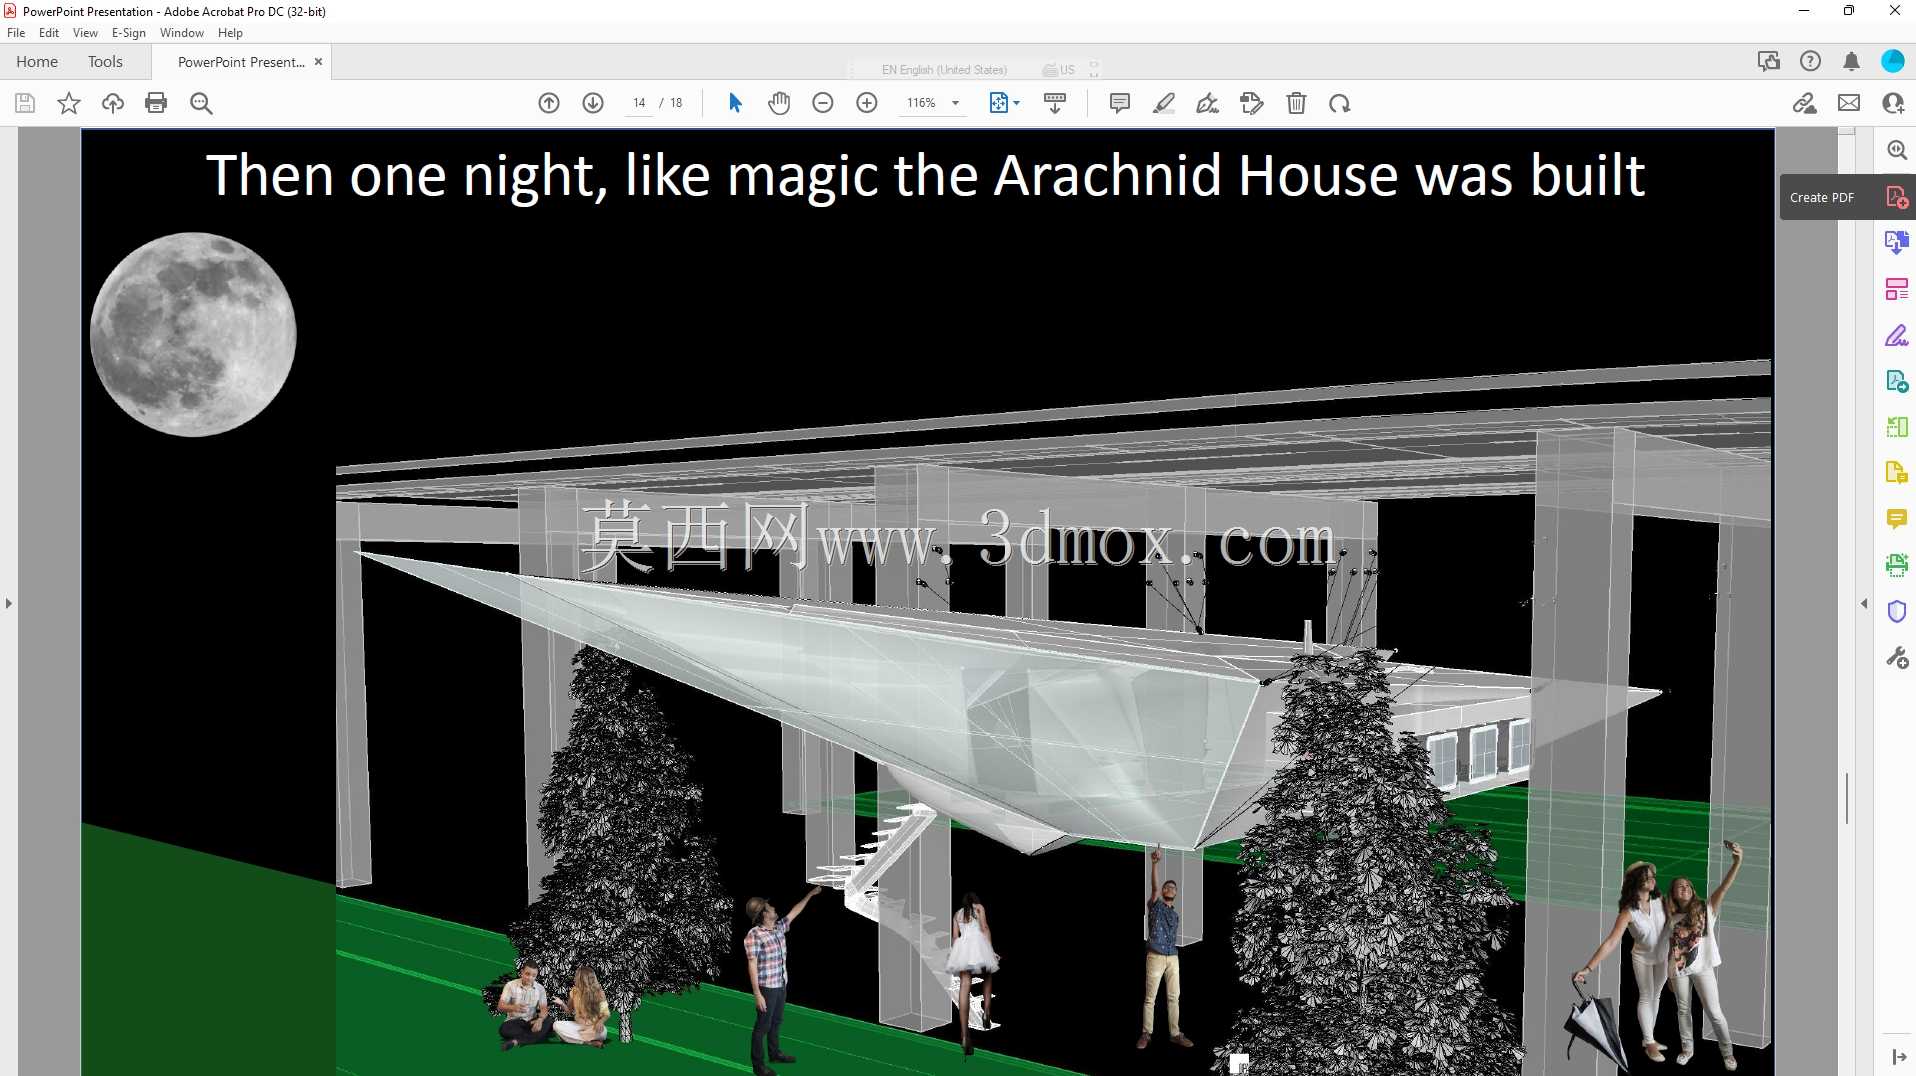The width and height of the screenshot is (1916, 1076).
Task: Close the PowerPoint Present... document tab
Action: [319, 62]
